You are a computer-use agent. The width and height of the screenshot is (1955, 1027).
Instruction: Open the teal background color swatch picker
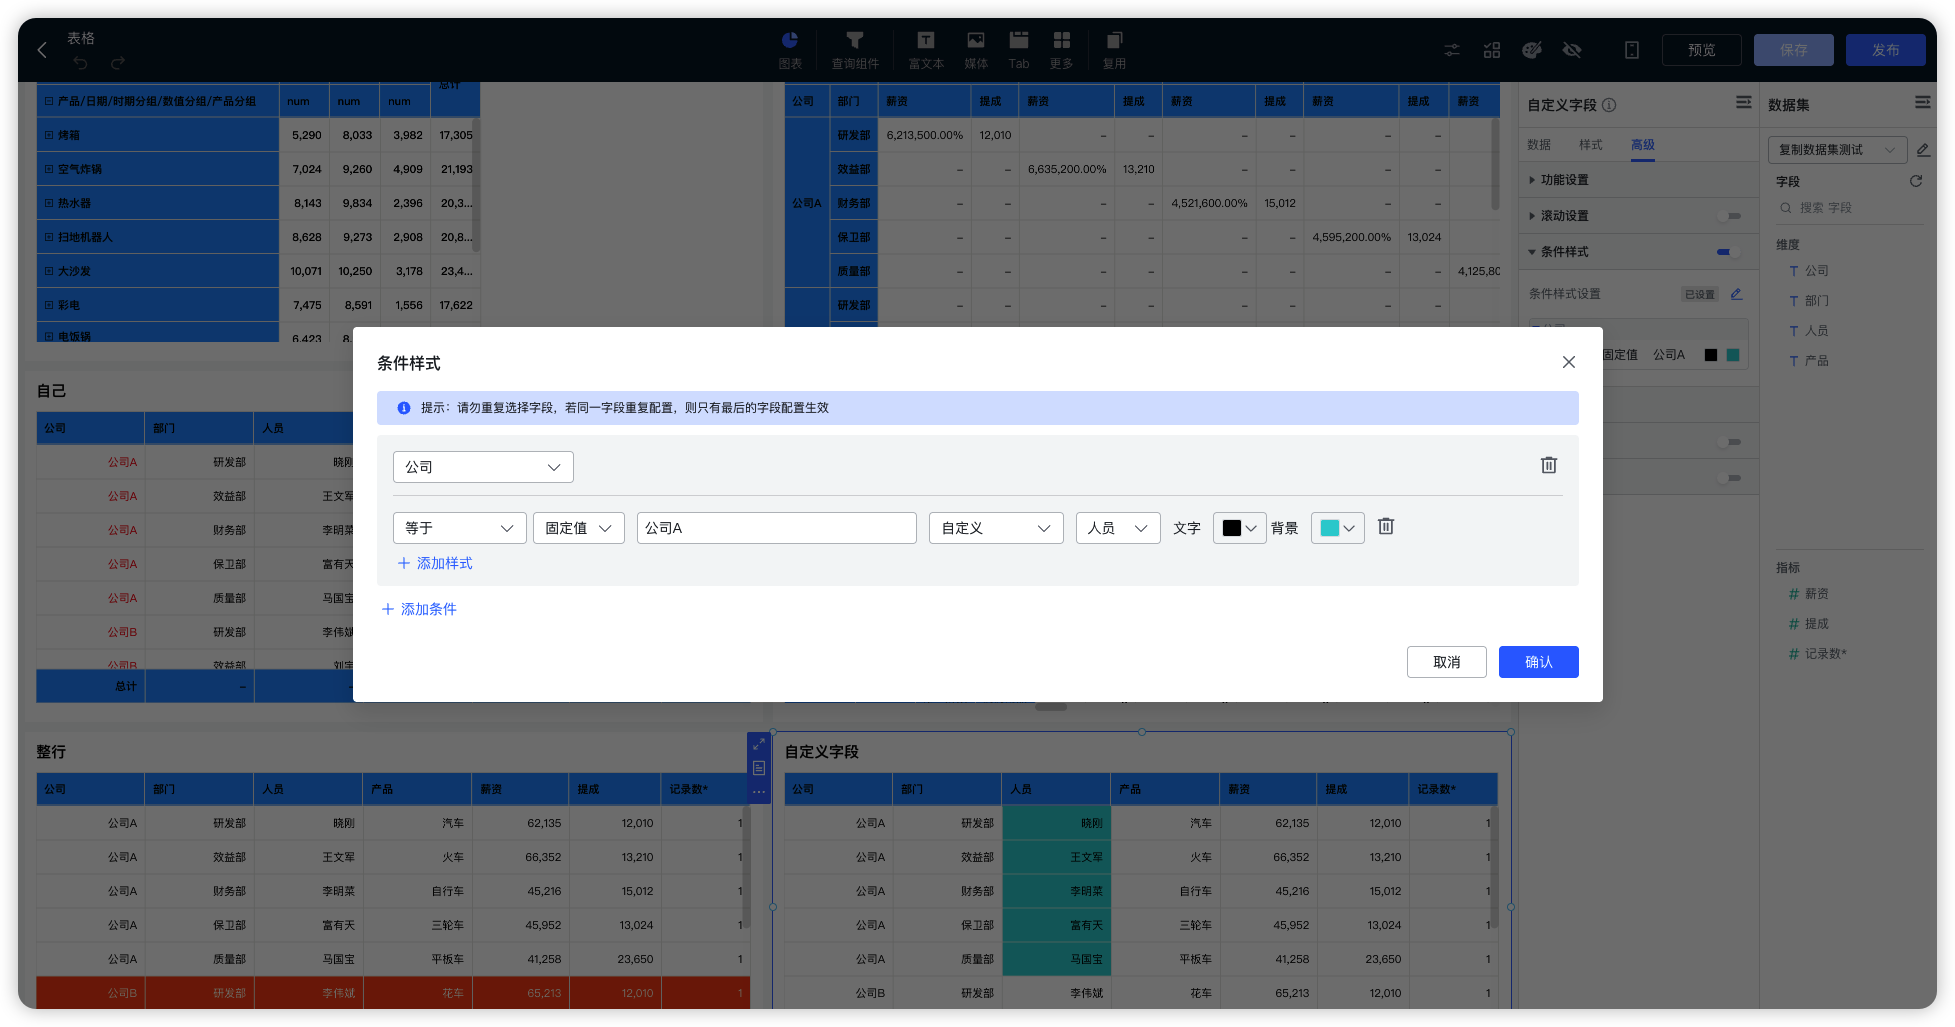point(1337,527)
